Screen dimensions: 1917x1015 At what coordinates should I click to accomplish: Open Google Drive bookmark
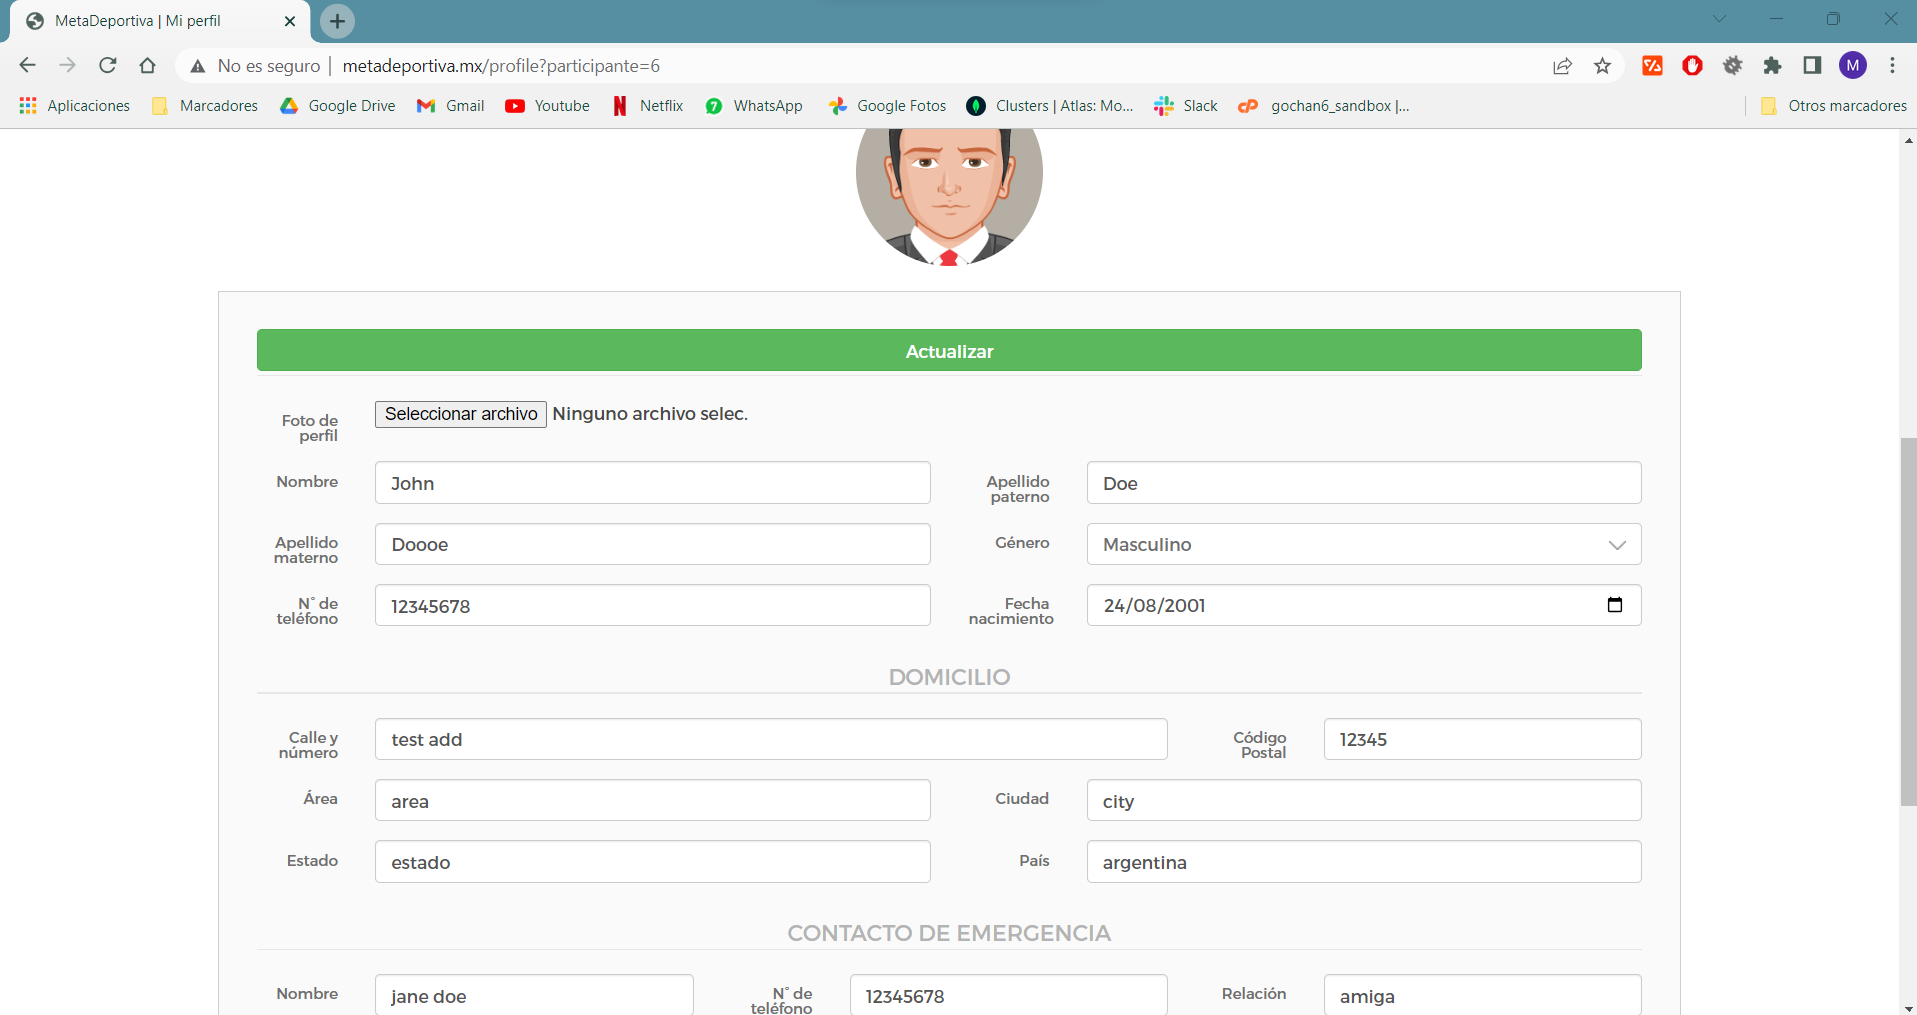pos(337,106)
